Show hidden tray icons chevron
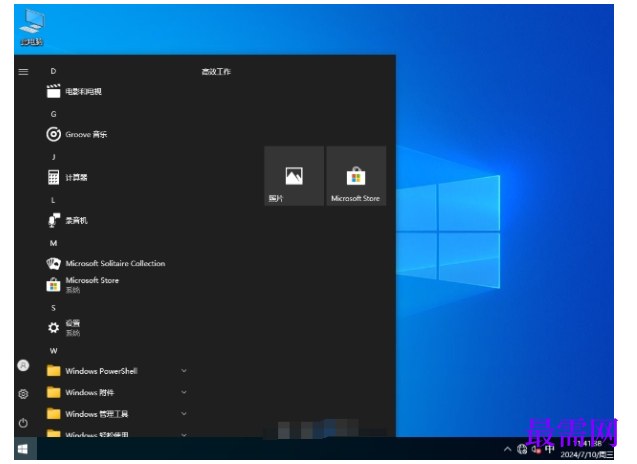The height and width of the screenshot is (464, 637). coord(507,449)
